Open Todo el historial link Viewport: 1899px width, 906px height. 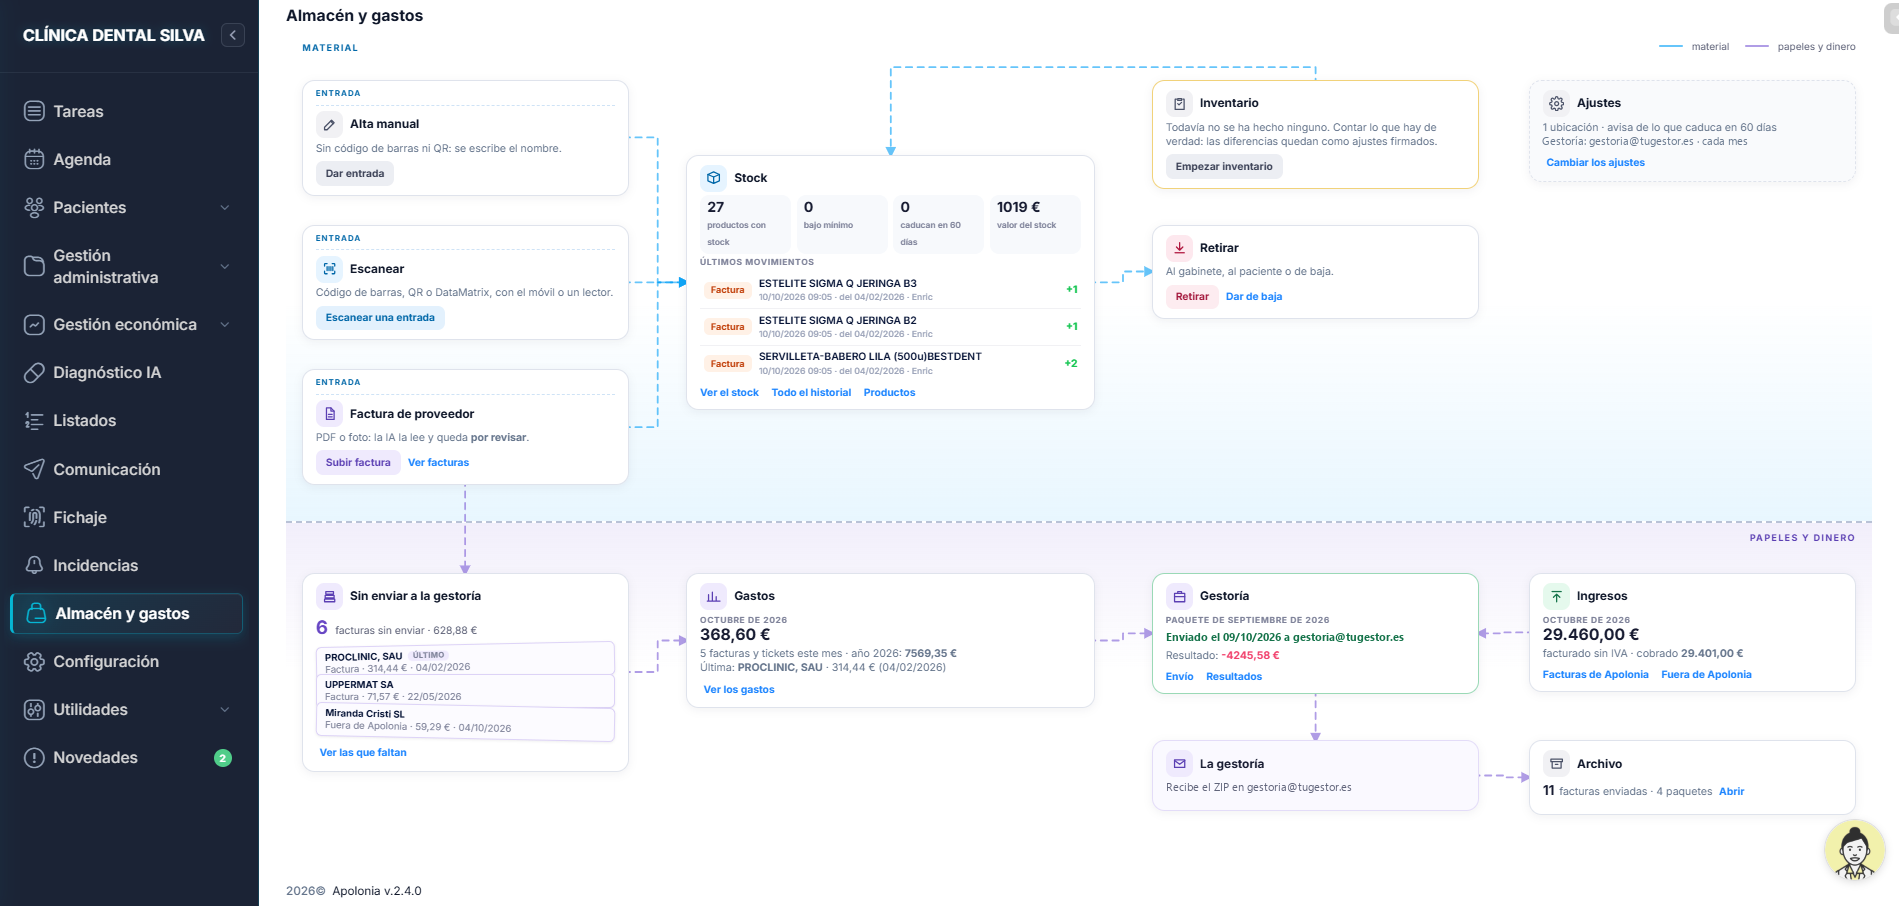[x=811, y=393]
